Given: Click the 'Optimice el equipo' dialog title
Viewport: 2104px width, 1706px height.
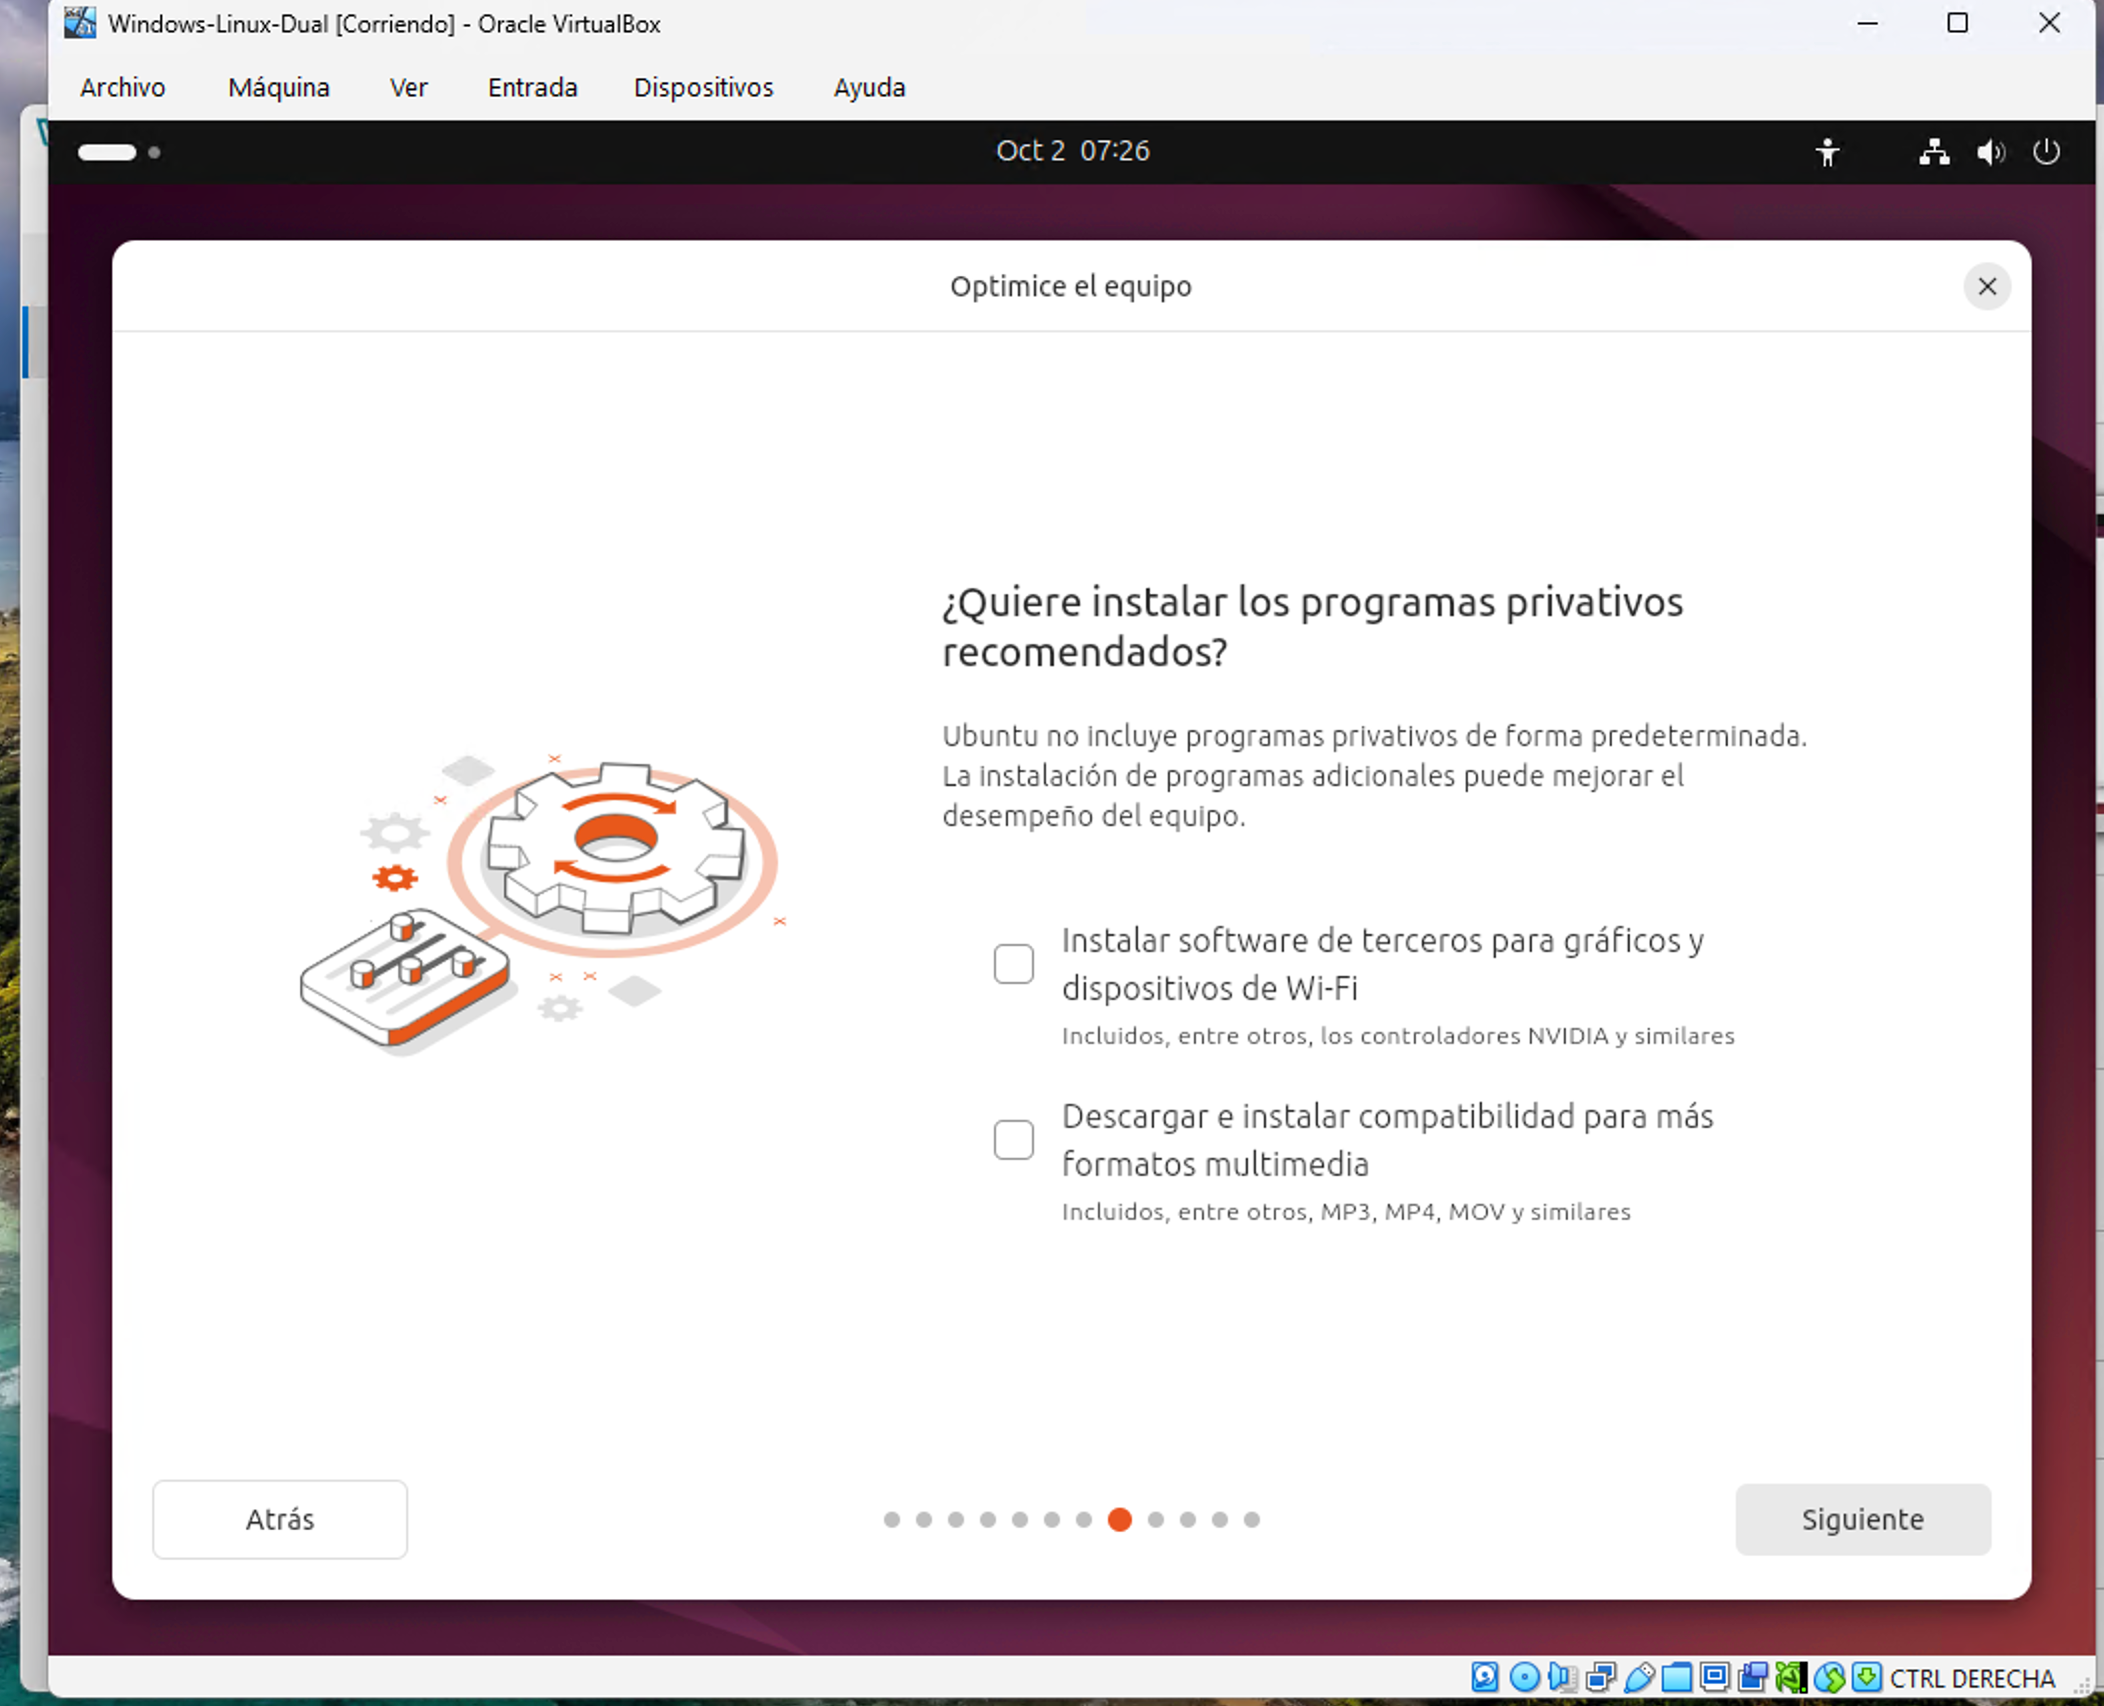Looking at the screenshot, I should pyautogui.click(x=1070, y=286).
